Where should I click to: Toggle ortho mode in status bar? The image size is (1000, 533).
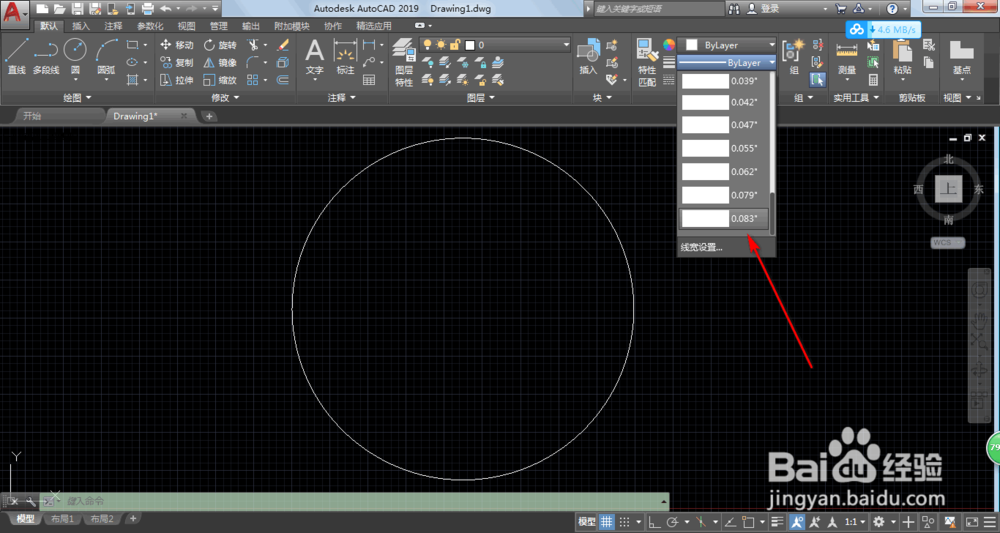pyautogui.click(x=654, y=522)
